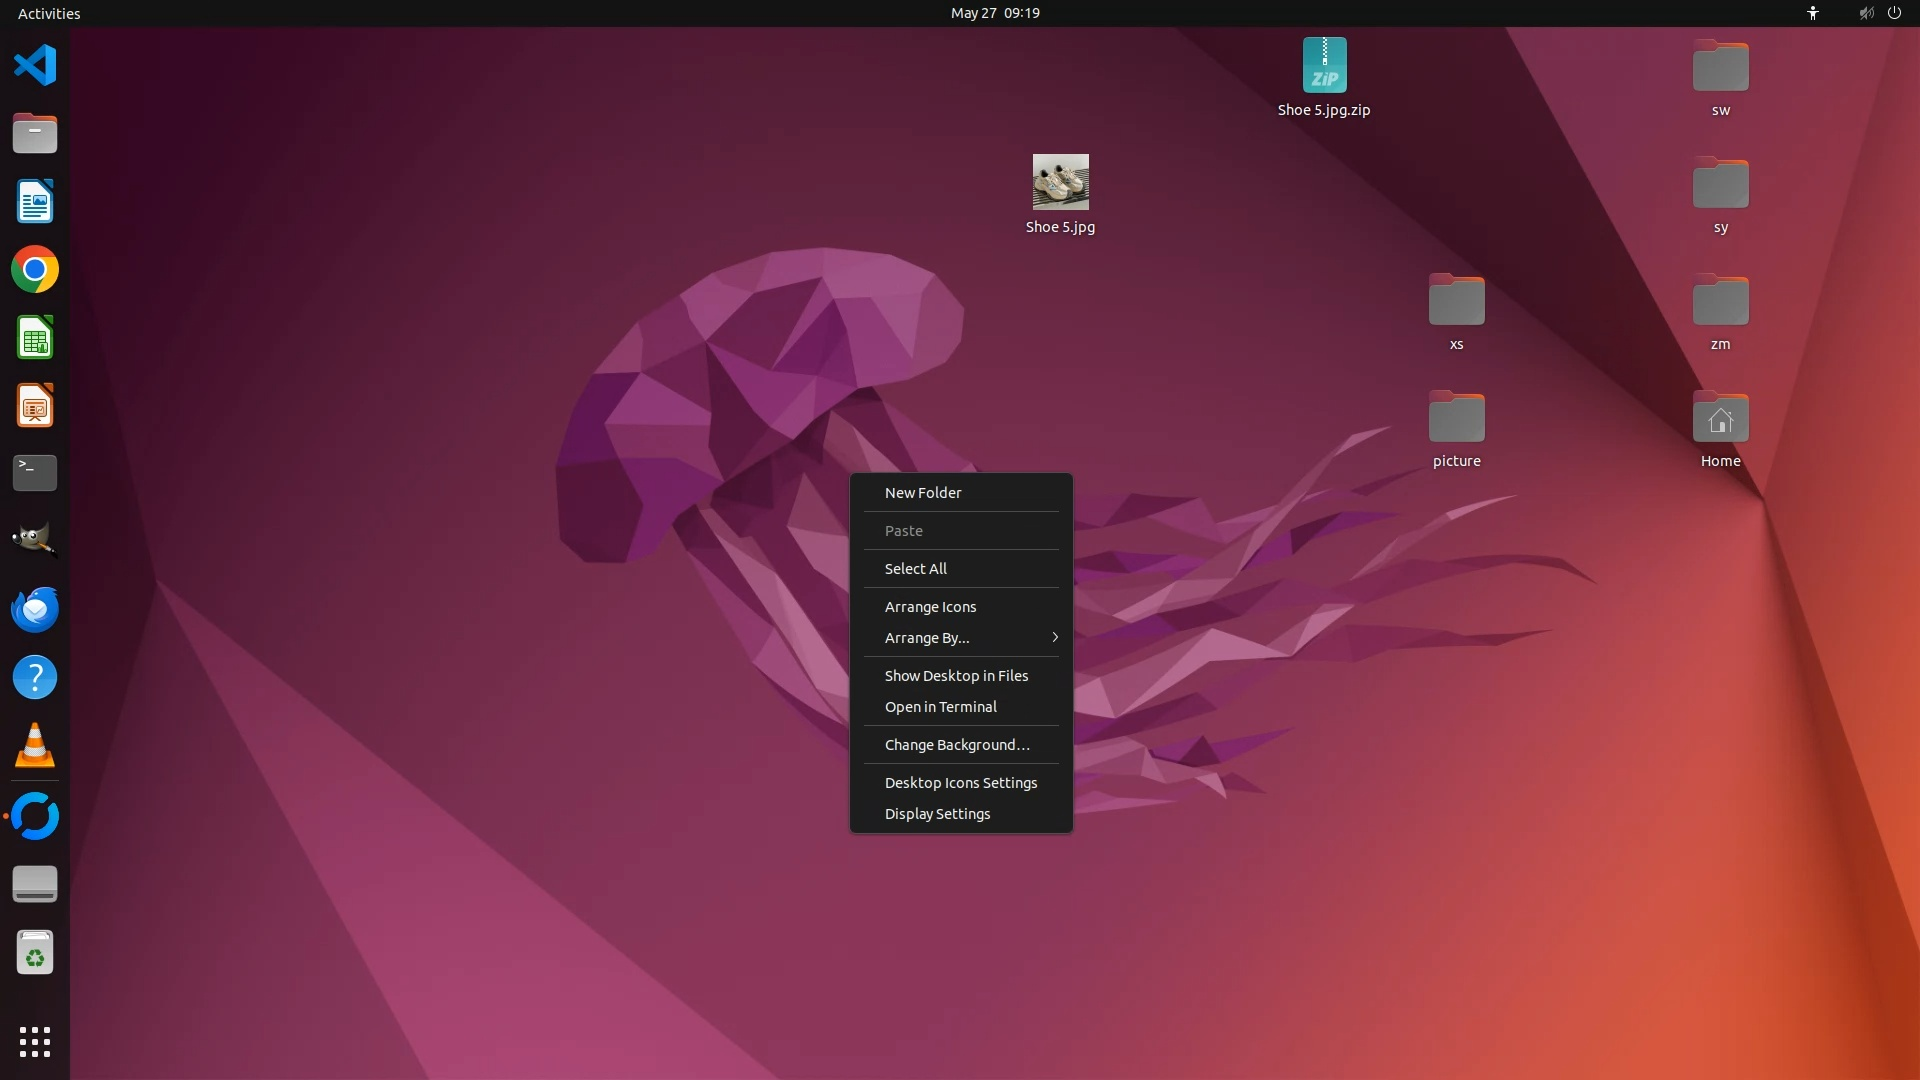Launch VLC media player

(35, 746)
